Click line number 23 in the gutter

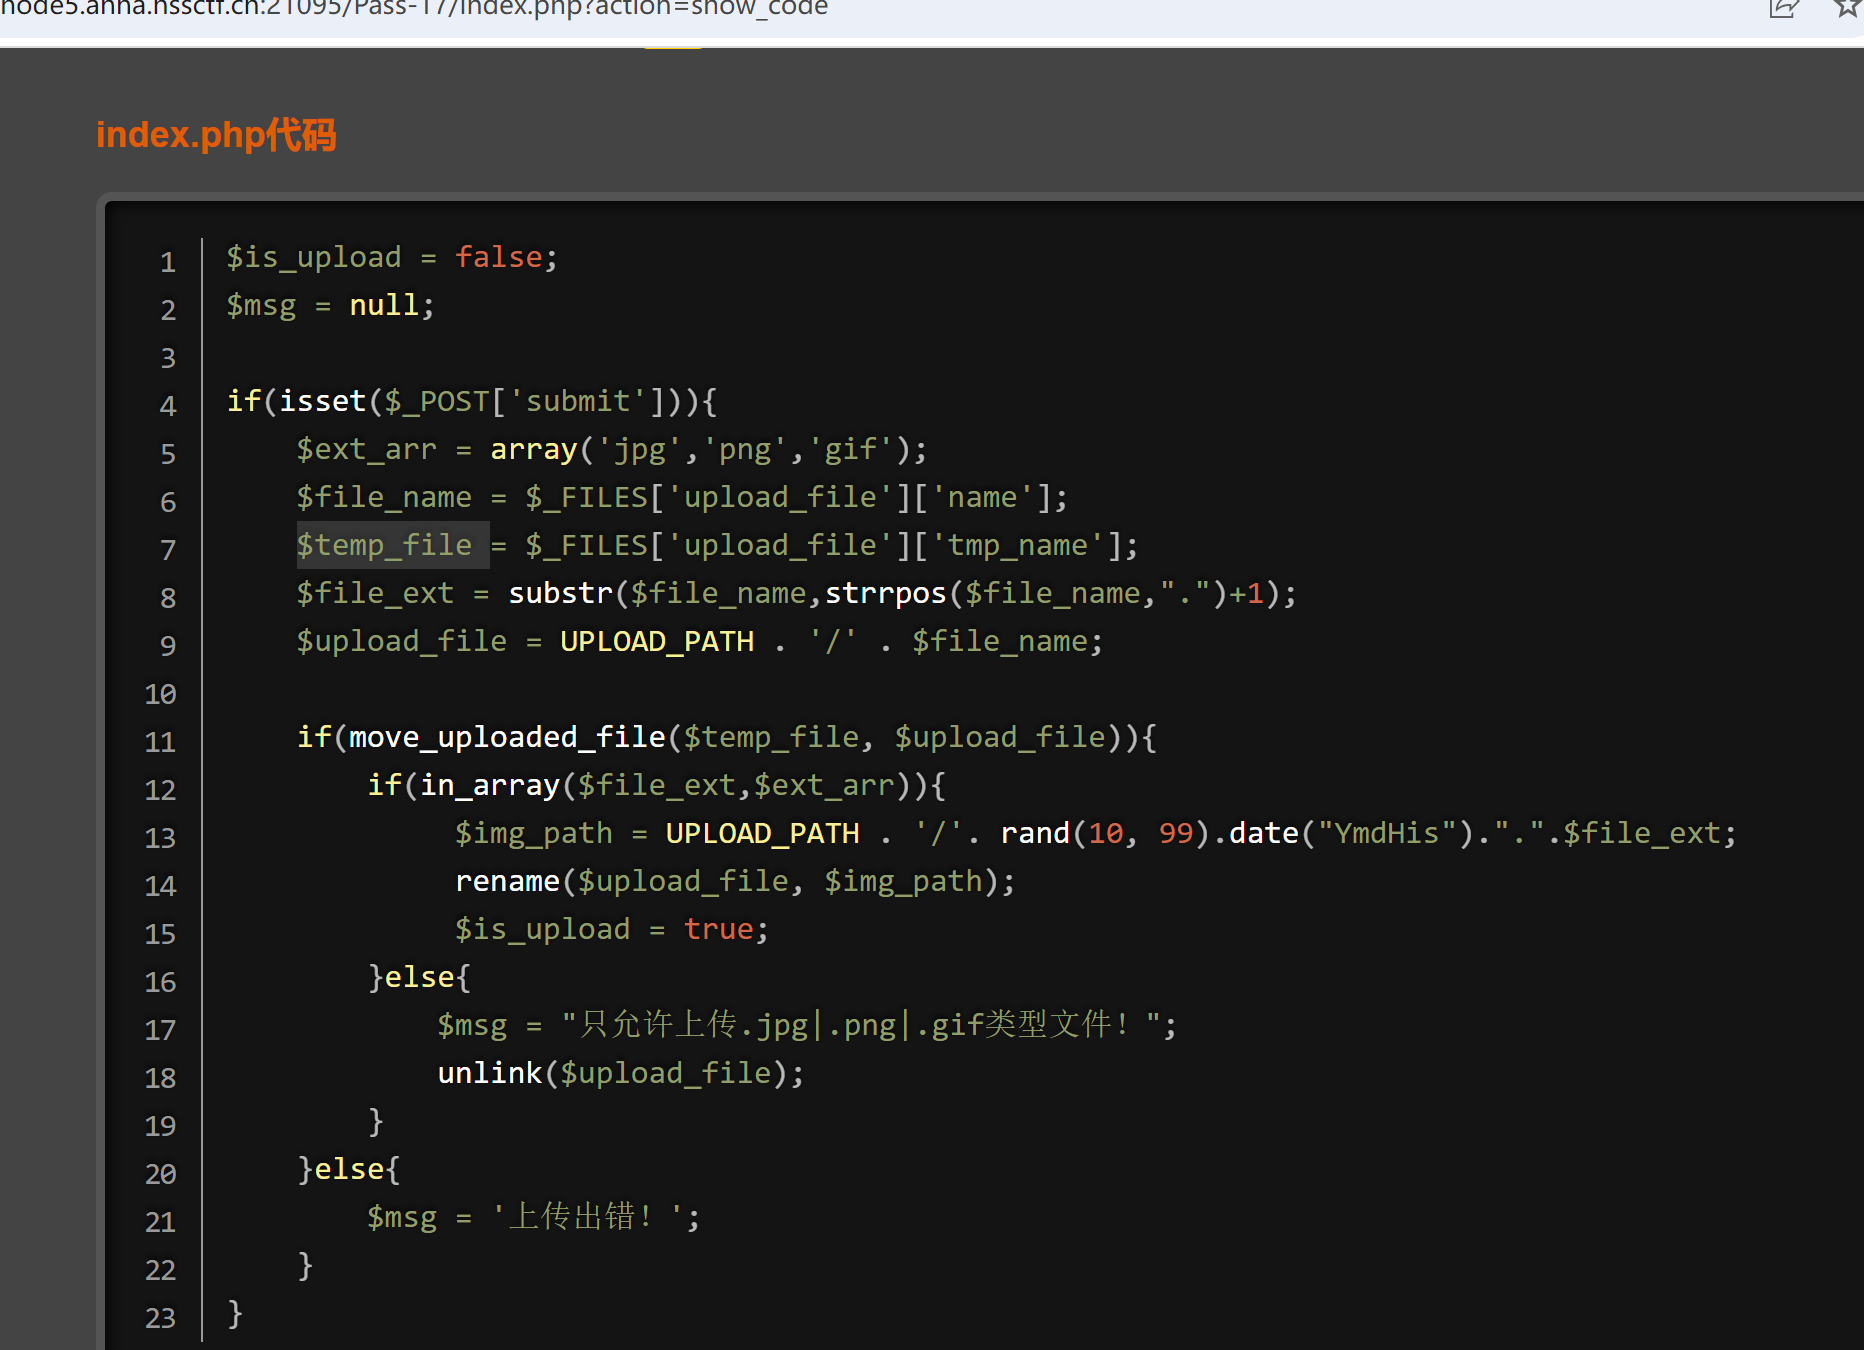(160, 1318)
